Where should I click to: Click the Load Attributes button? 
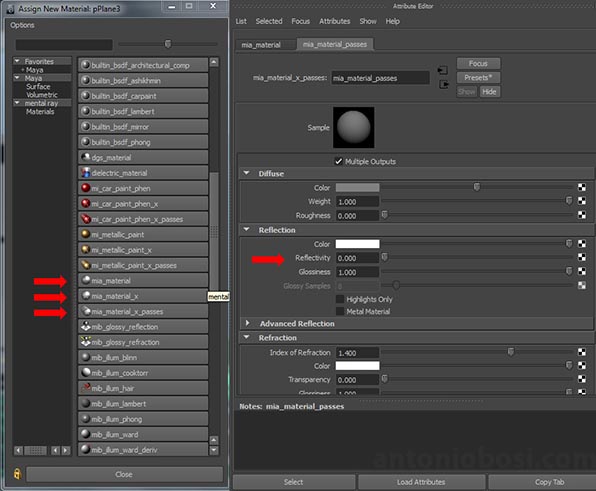tap(421, 482)
